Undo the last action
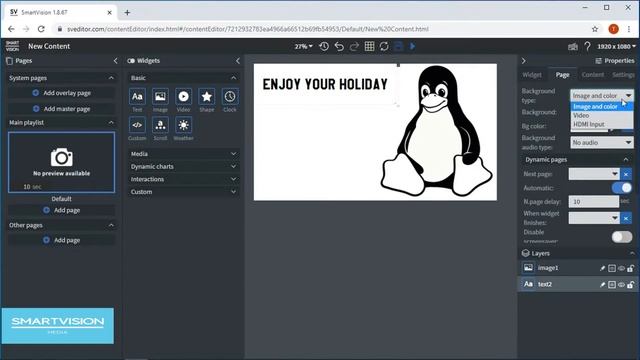This screenshot has width=640, height=360. click(x=339, y=47)
